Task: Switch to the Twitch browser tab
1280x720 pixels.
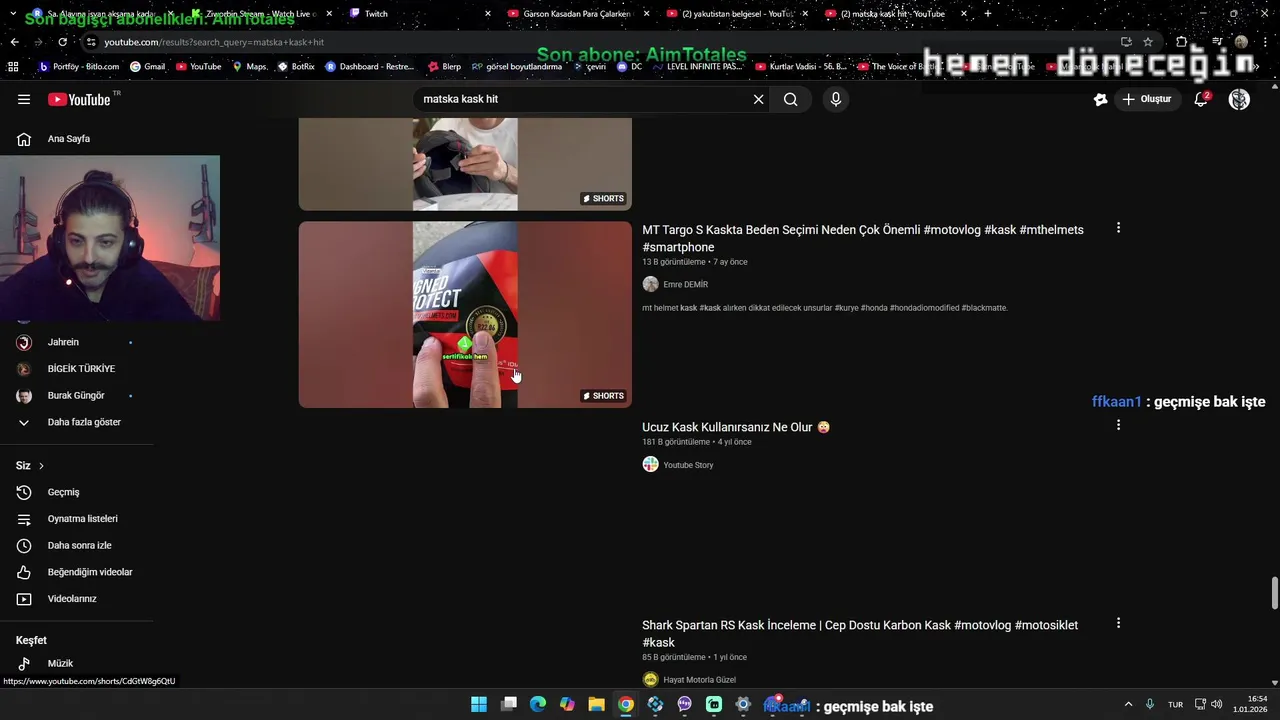Action: pyautogui.click(x=418, y=14)
